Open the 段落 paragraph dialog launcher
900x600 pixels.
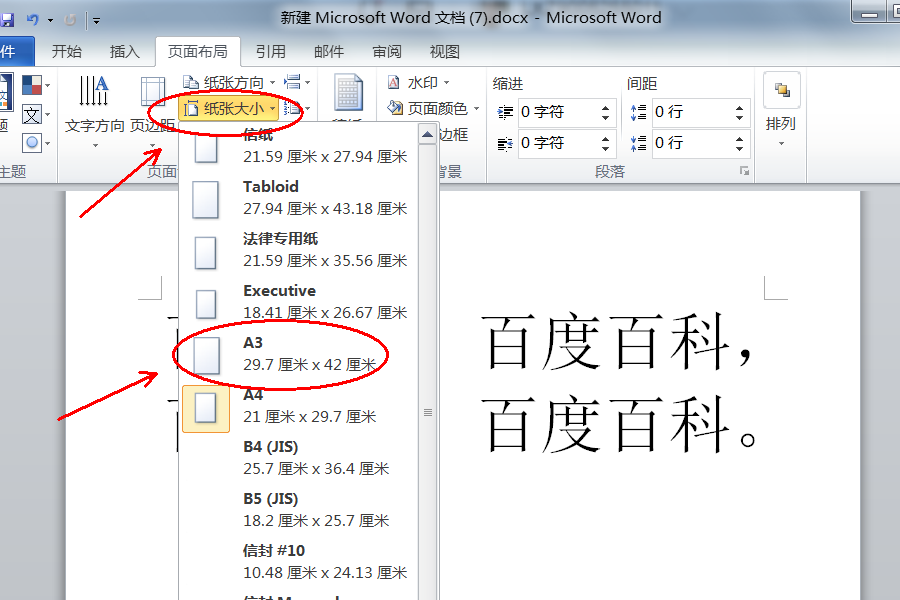click(x=744, y=171)
